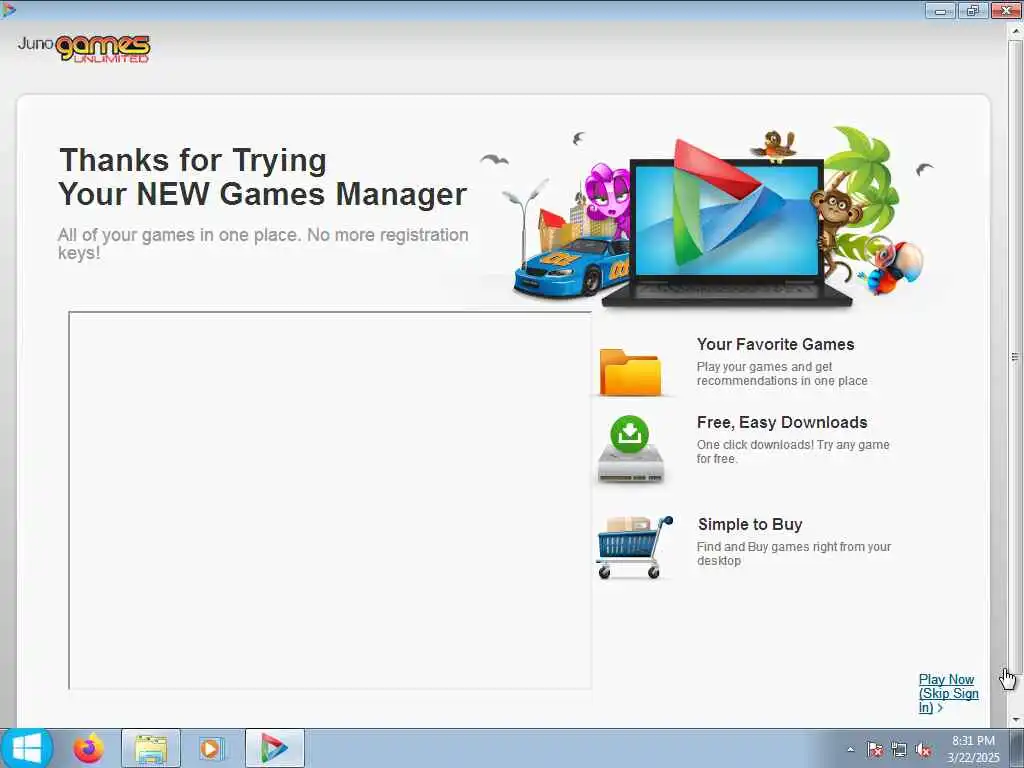Click 'Find and Buy games right from' description
Image resolution: width=1024 pixels, height=768 pixels.
793,554
